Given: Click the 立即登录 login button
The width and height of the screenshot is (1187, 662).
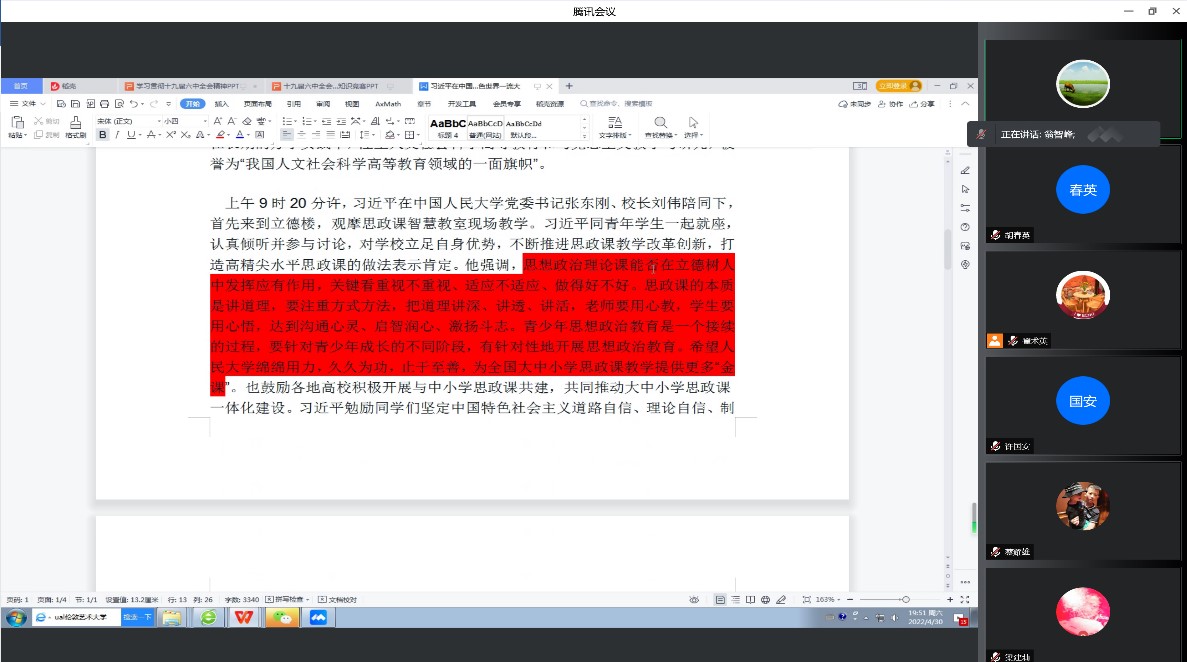Looking at the screenshot, I should coord(898,86).
